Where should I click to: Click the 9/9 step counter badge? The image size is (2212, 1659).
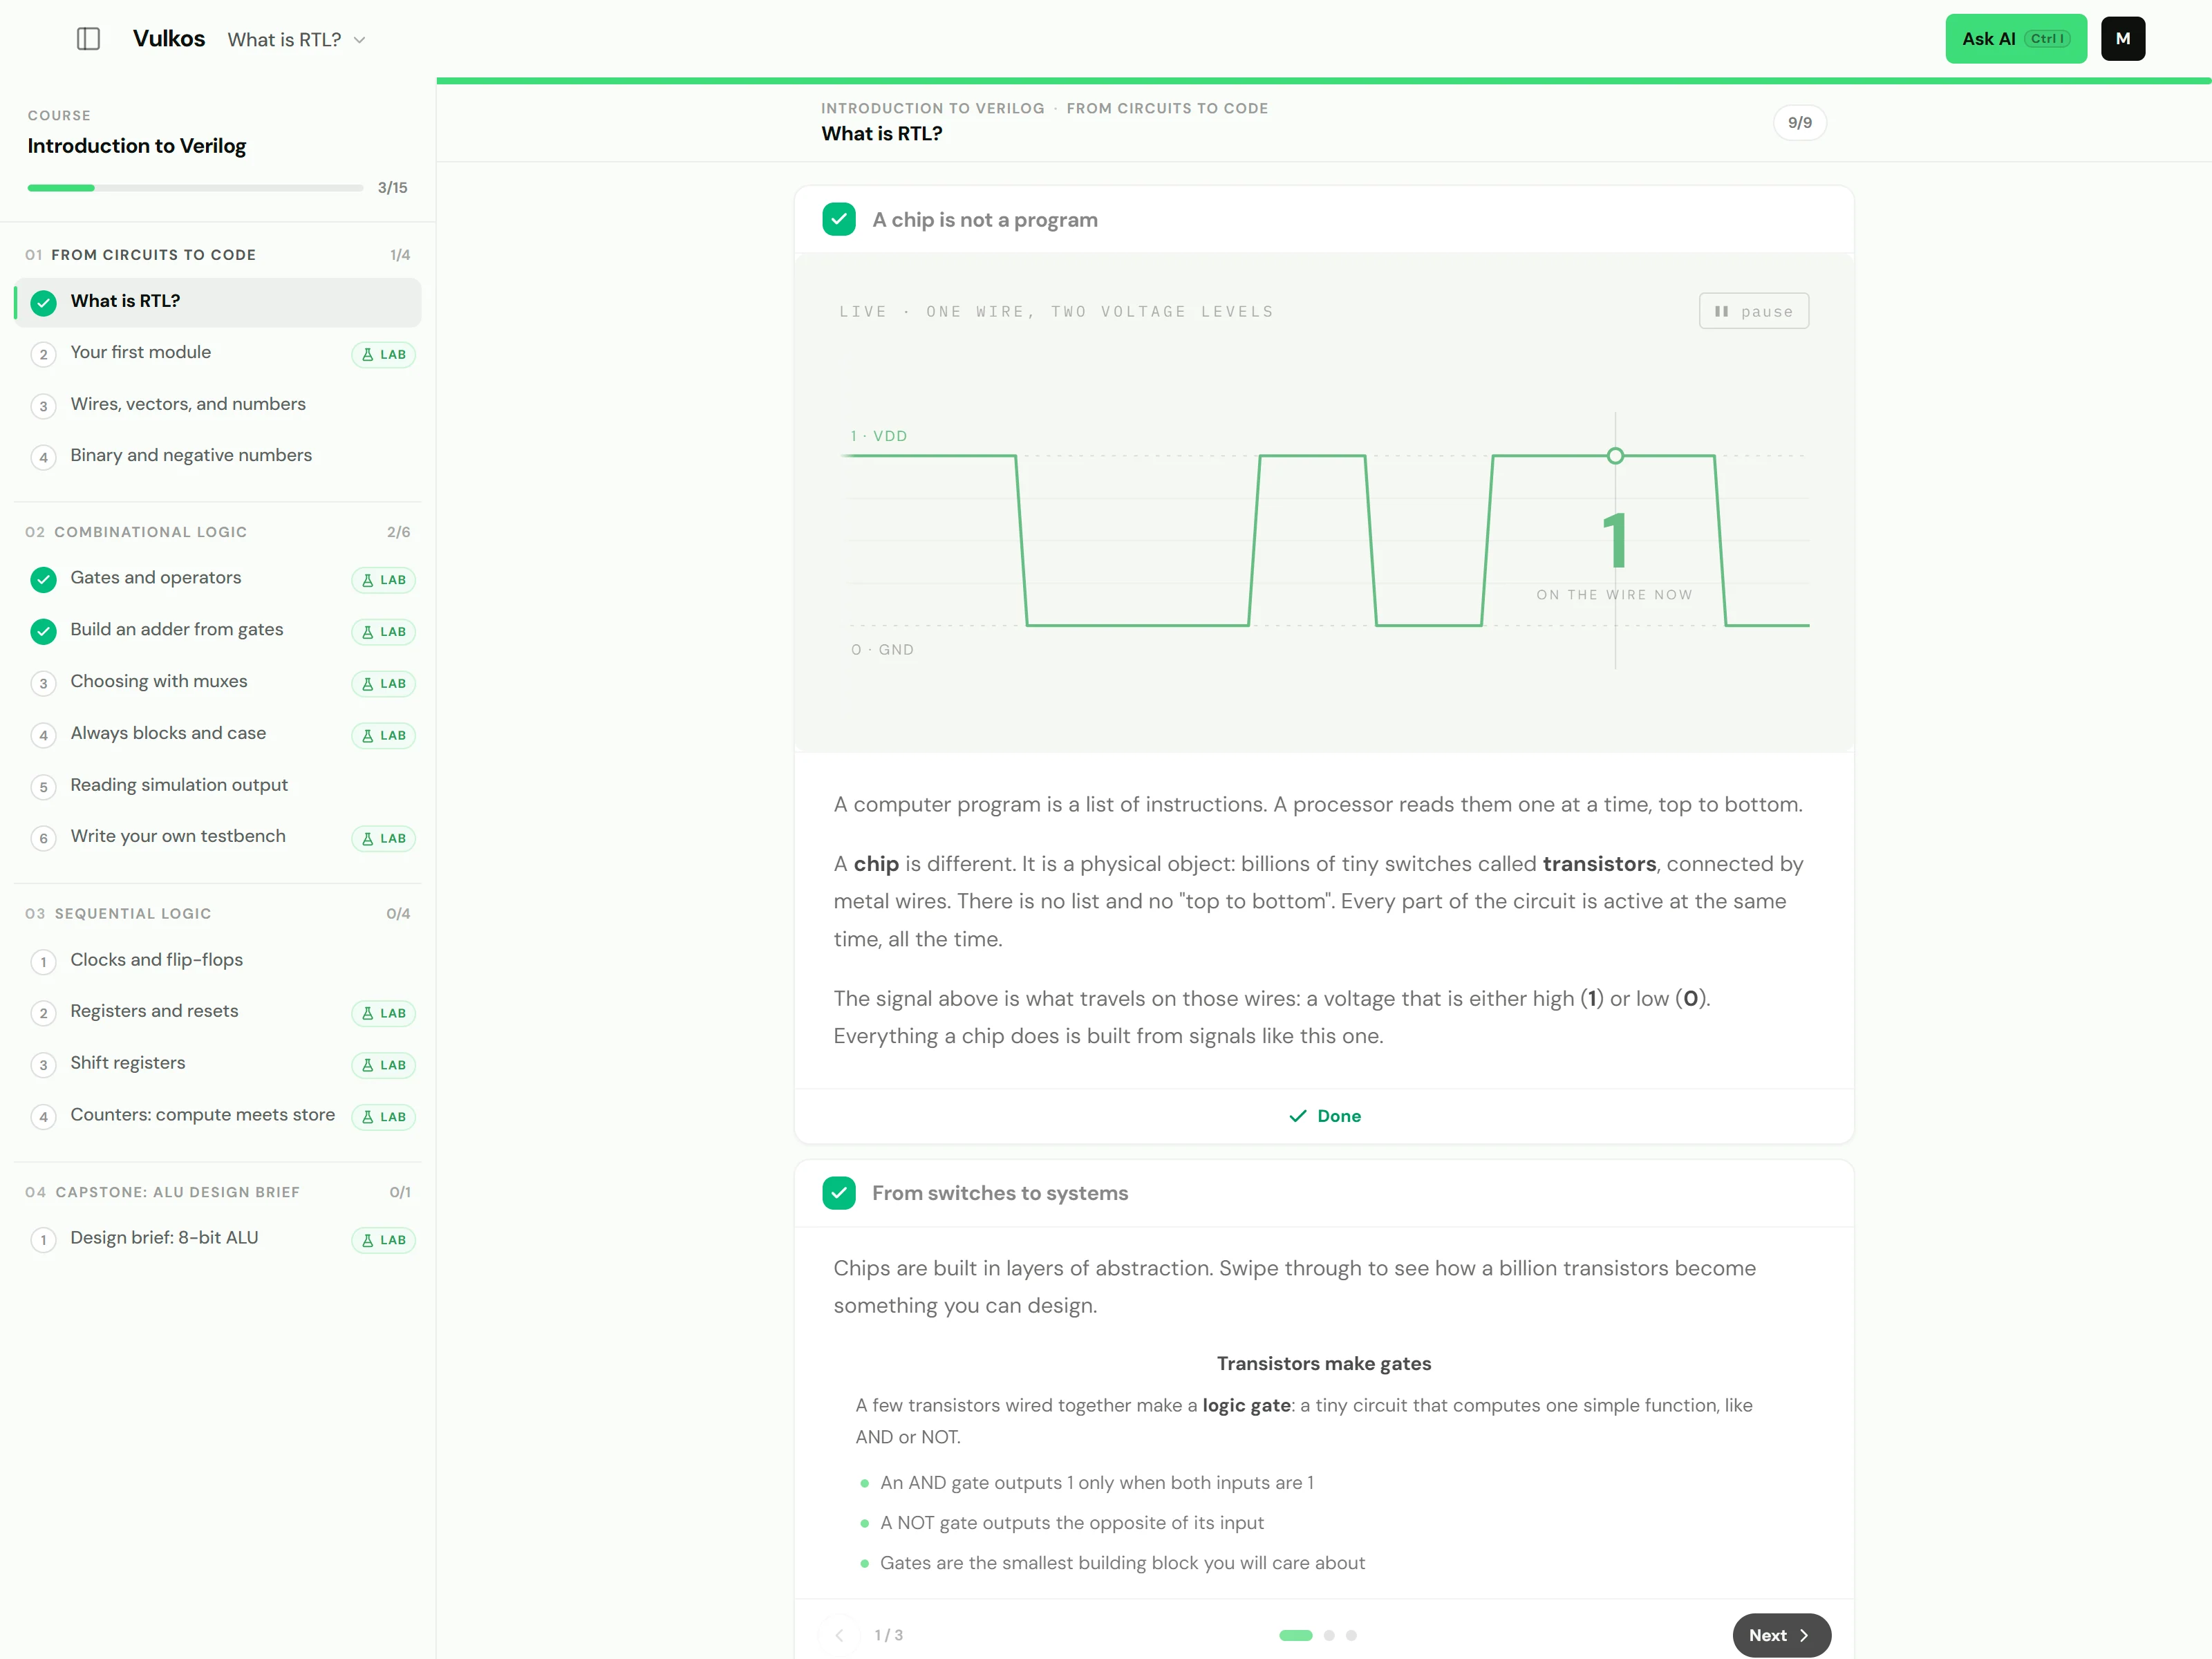coord(1799,123)
